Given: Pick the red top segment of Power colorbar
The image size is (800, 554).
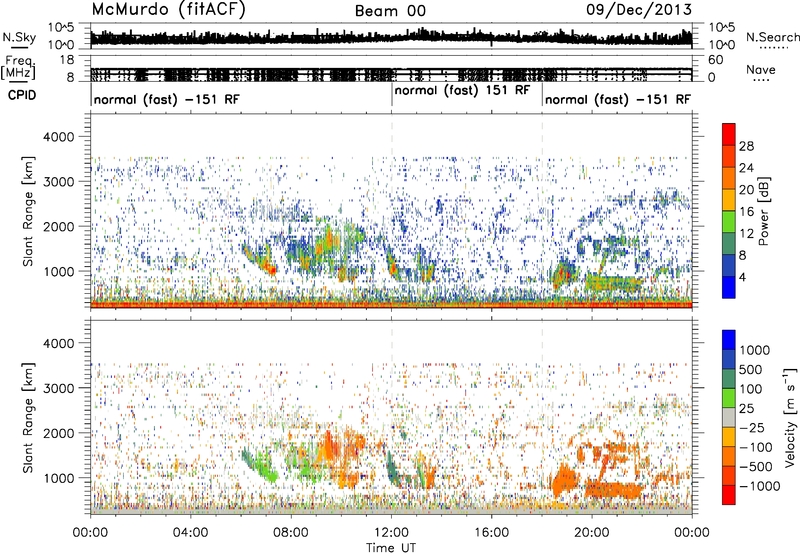Looking at the screenshot, I should [729, 135].
